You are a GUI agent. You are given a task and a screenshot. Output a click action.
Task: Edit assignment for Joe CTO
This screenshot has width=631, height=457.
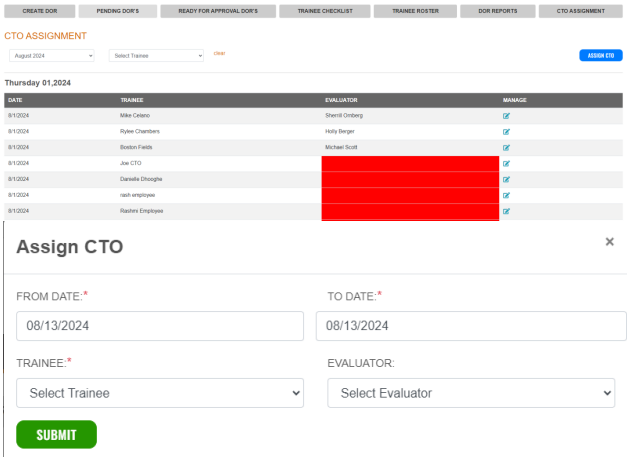(506, 164)
